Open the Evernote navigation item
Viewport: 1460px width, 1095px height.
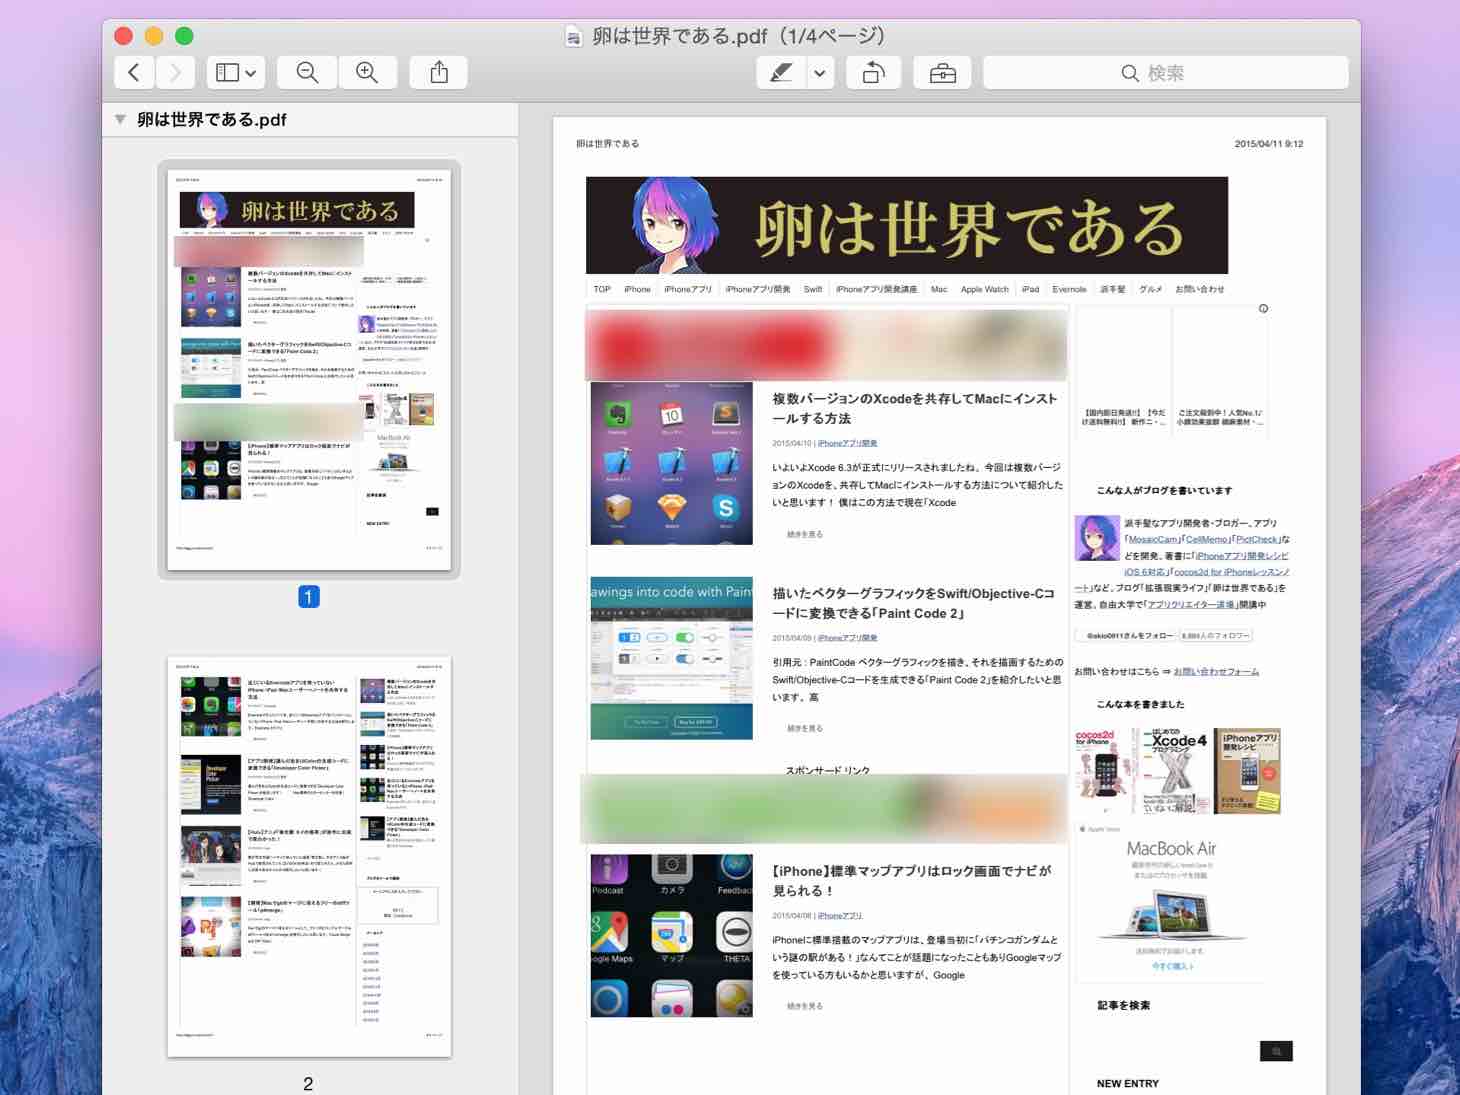pos(1069,289)
